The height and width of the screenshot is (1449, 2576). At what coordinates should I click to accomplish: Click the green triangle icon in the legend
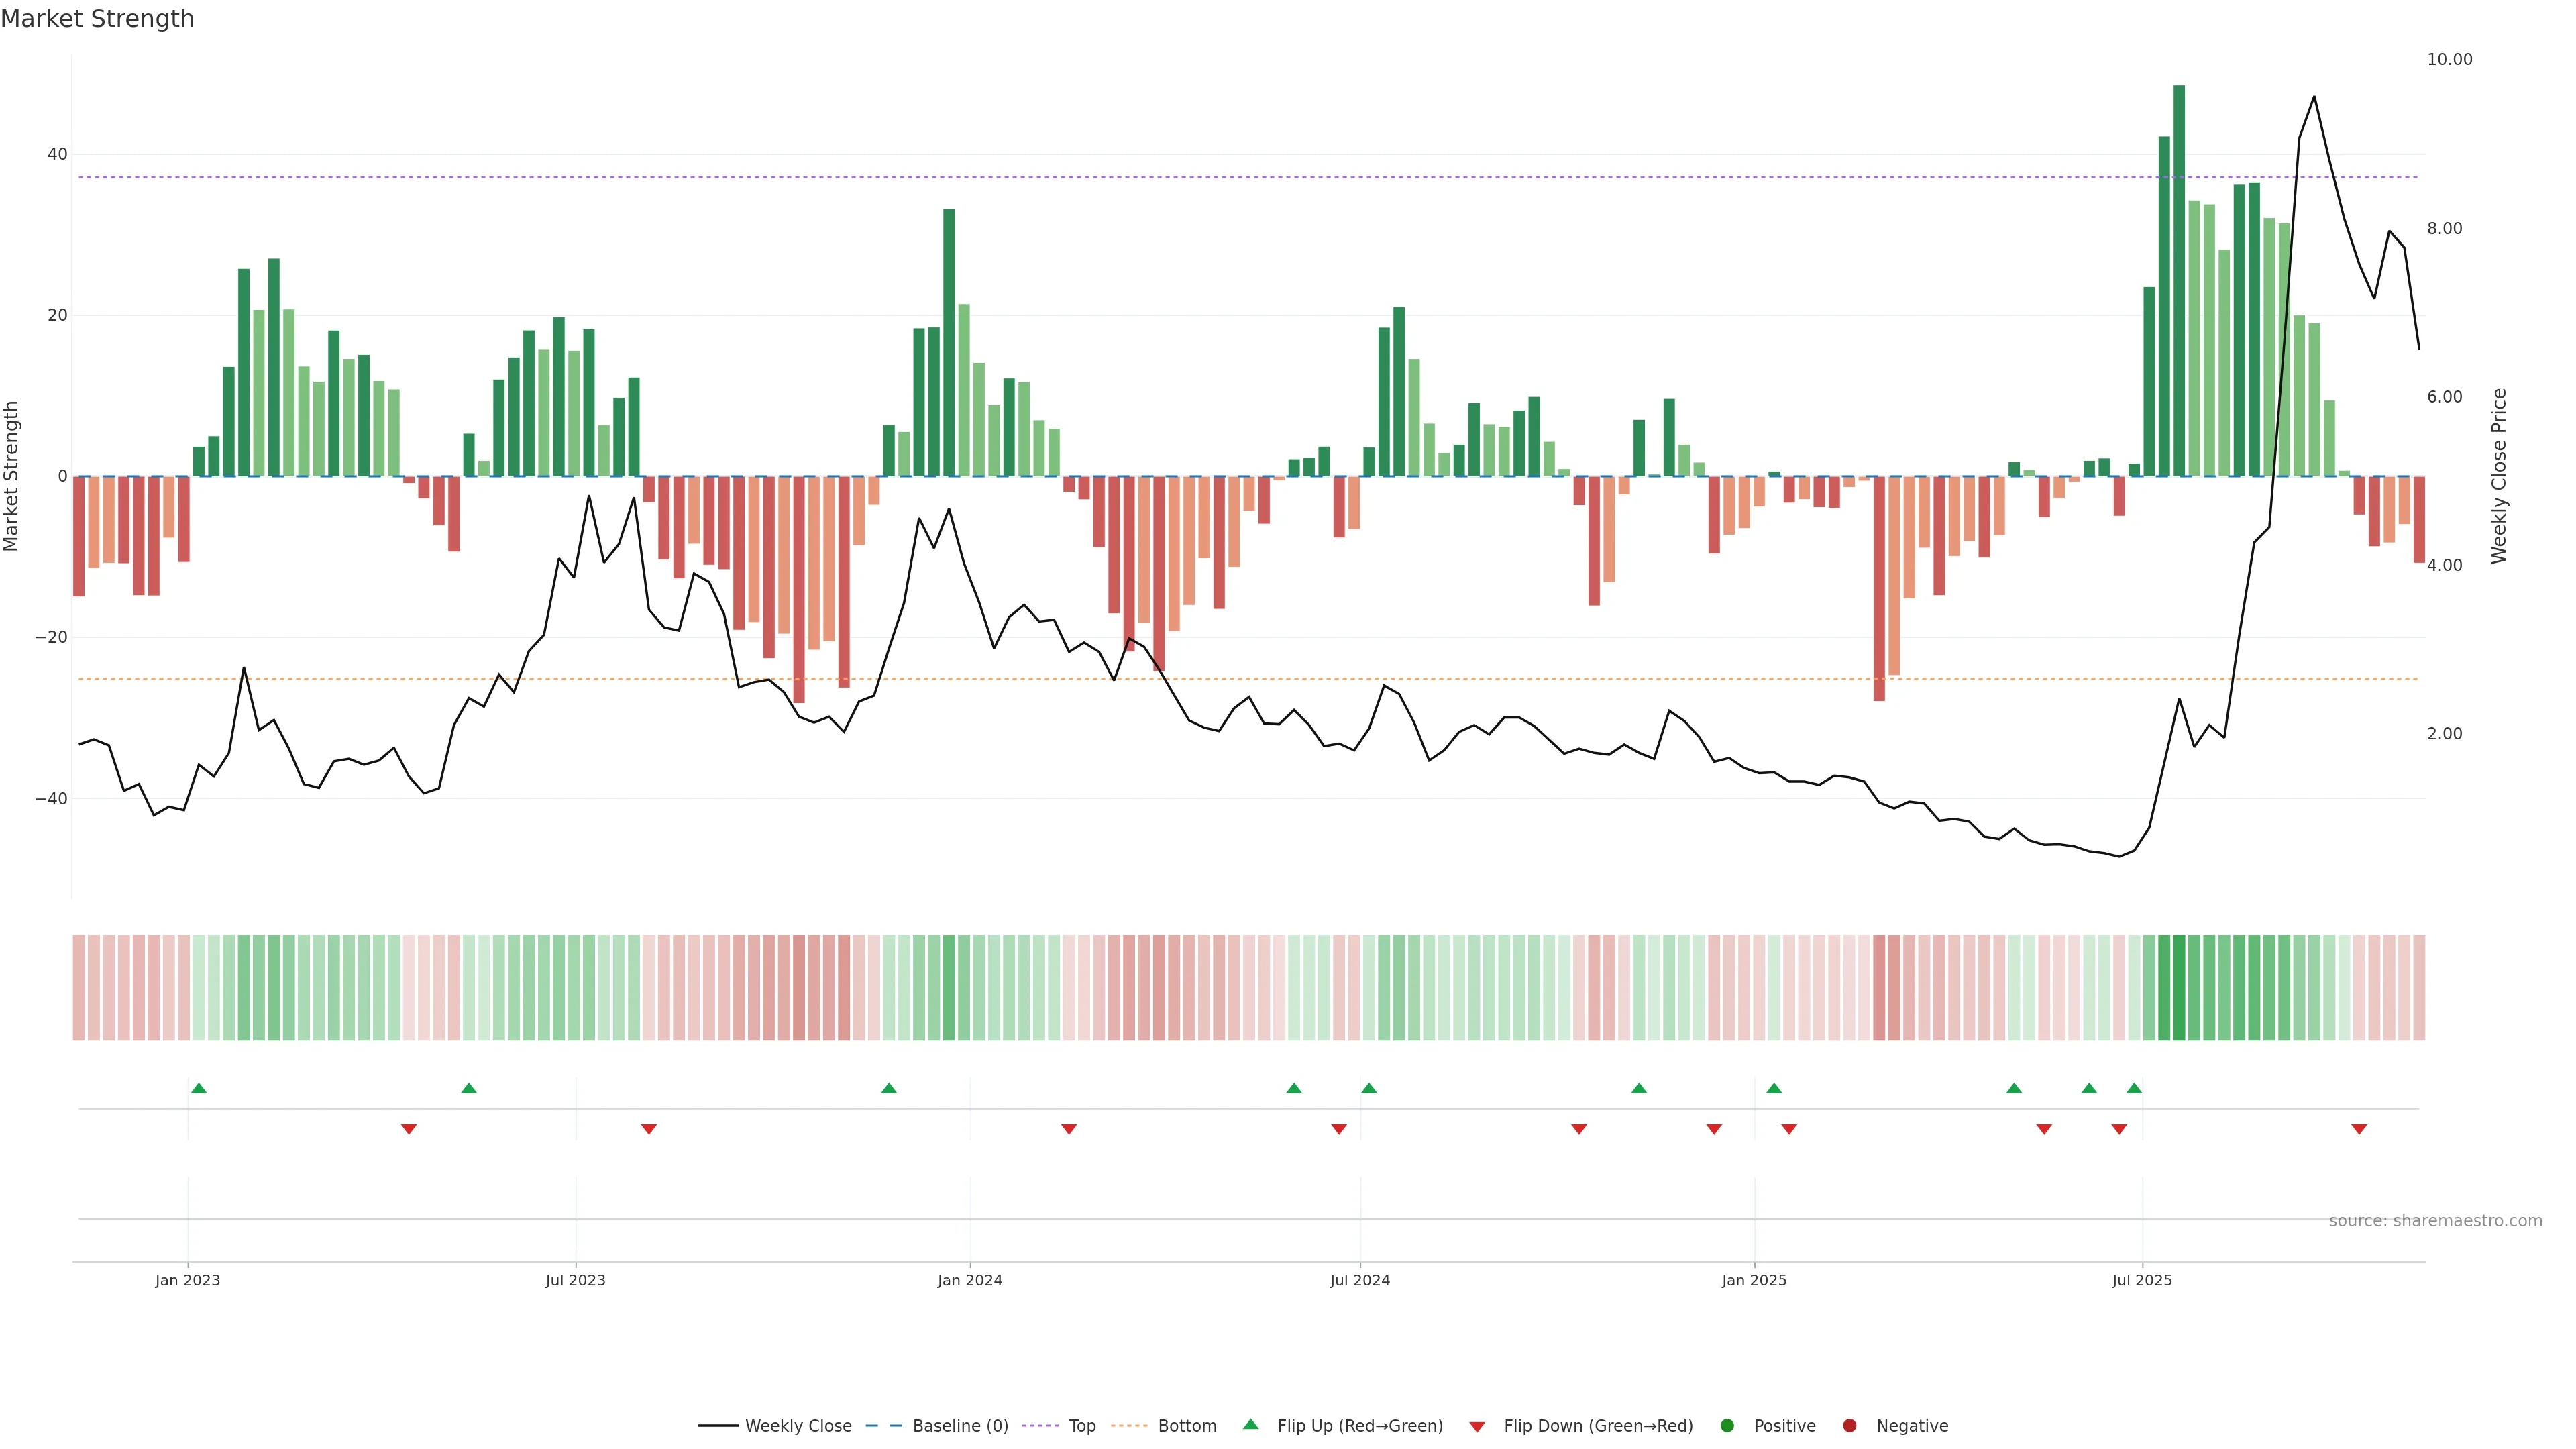1250,1424
